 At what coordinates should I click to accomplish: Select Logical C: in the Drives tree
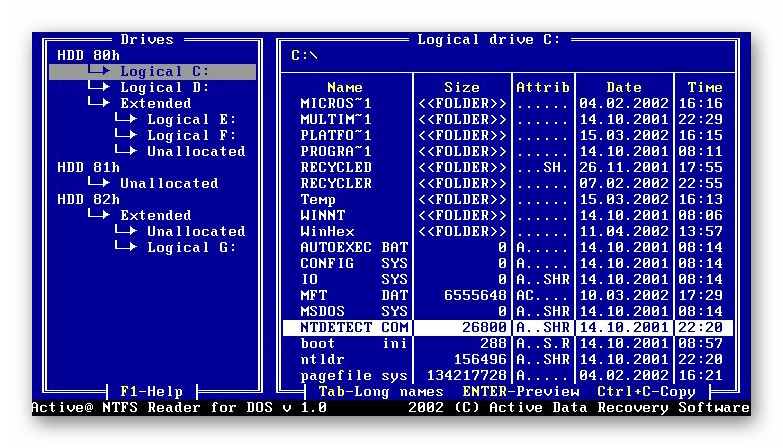[152, 71]
